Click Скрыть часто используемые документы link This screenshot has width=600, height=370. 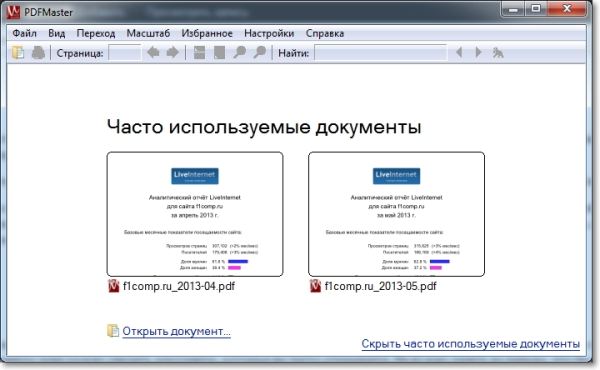coord(471,344)
